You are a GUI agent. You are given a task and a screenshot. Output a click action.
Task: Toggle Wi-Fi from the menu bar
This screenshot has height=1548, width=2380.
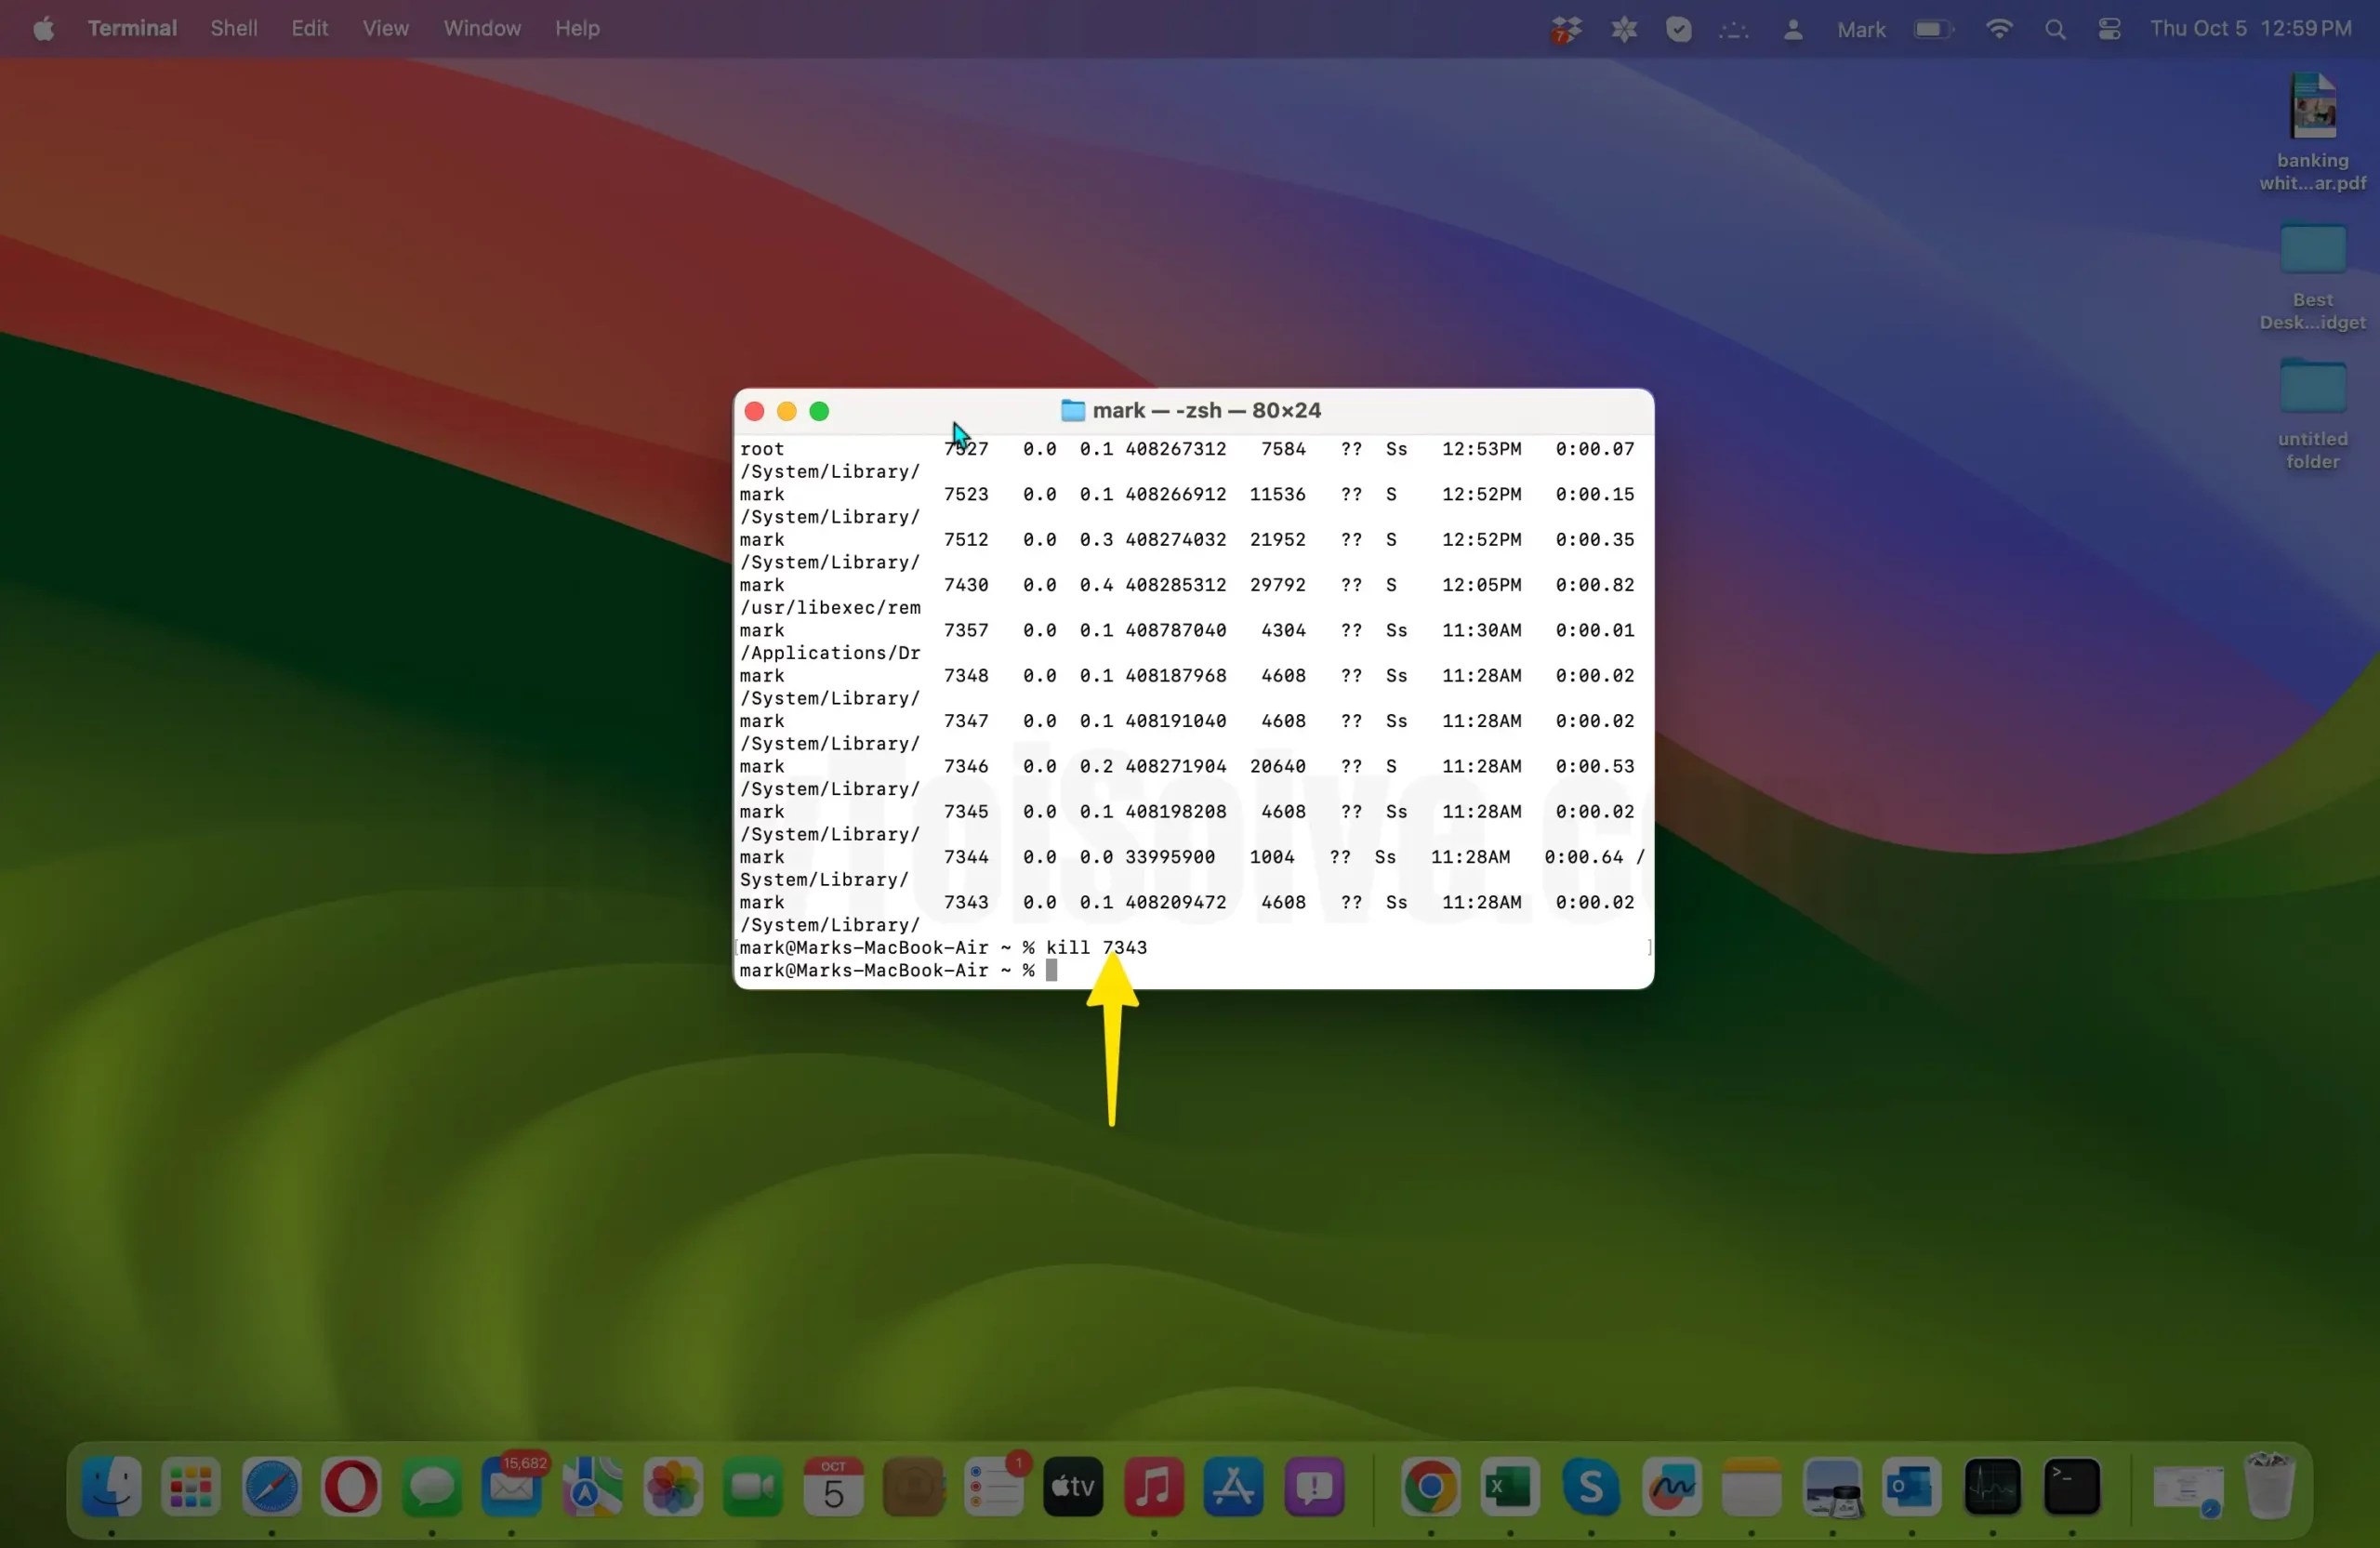coord(1998,28)
